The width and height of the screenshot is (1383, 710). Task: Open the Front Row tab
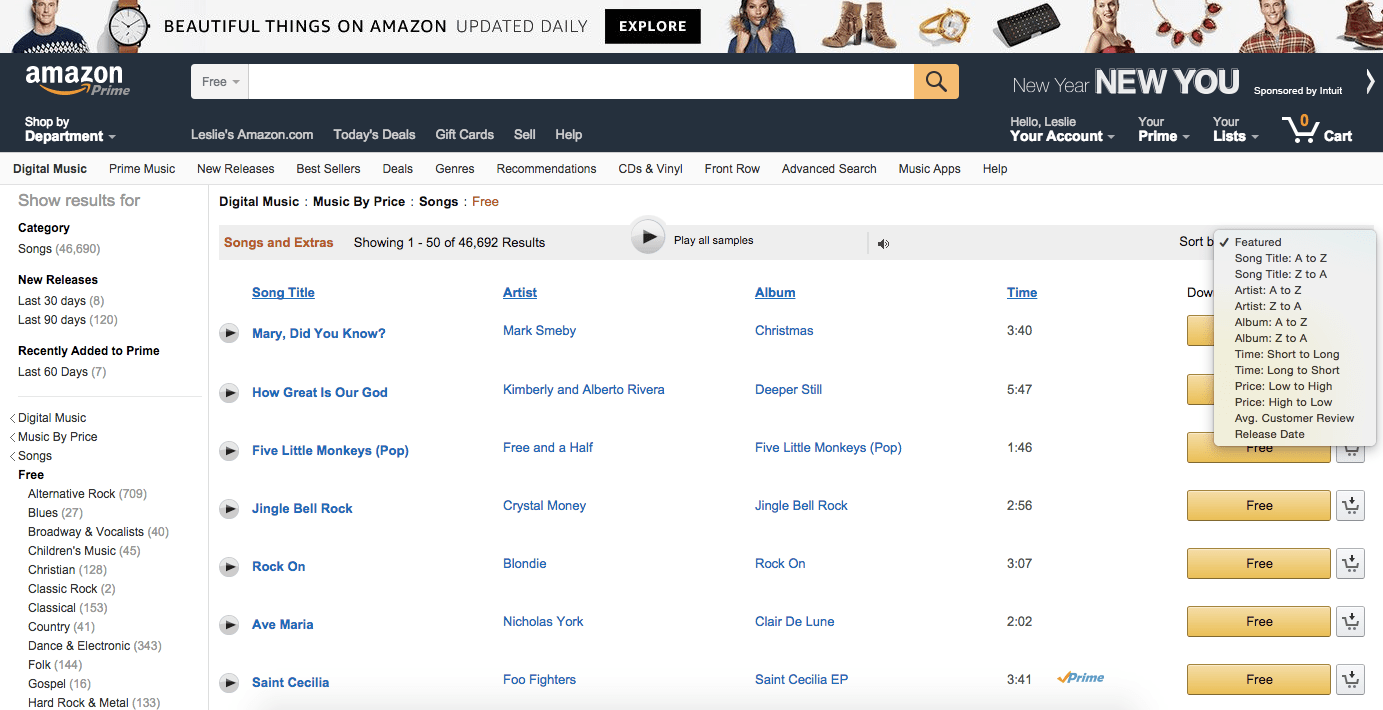(x=732, y=169)
